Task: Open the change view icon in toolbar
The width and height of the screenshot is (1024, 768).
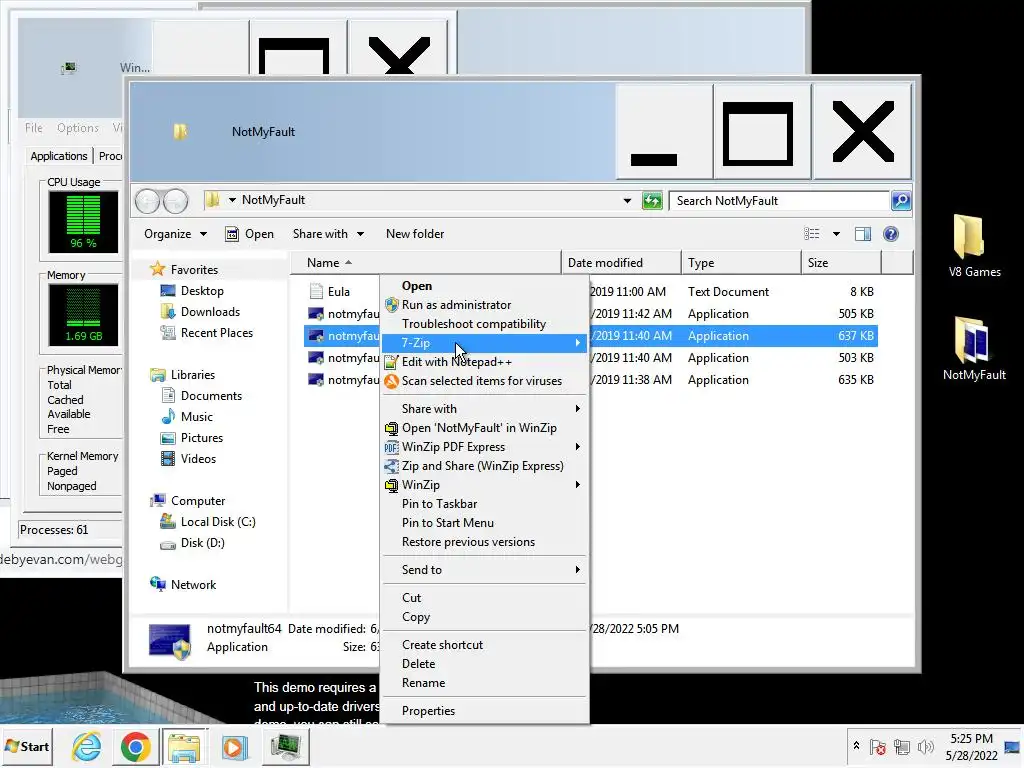Action: coord(812,234)
